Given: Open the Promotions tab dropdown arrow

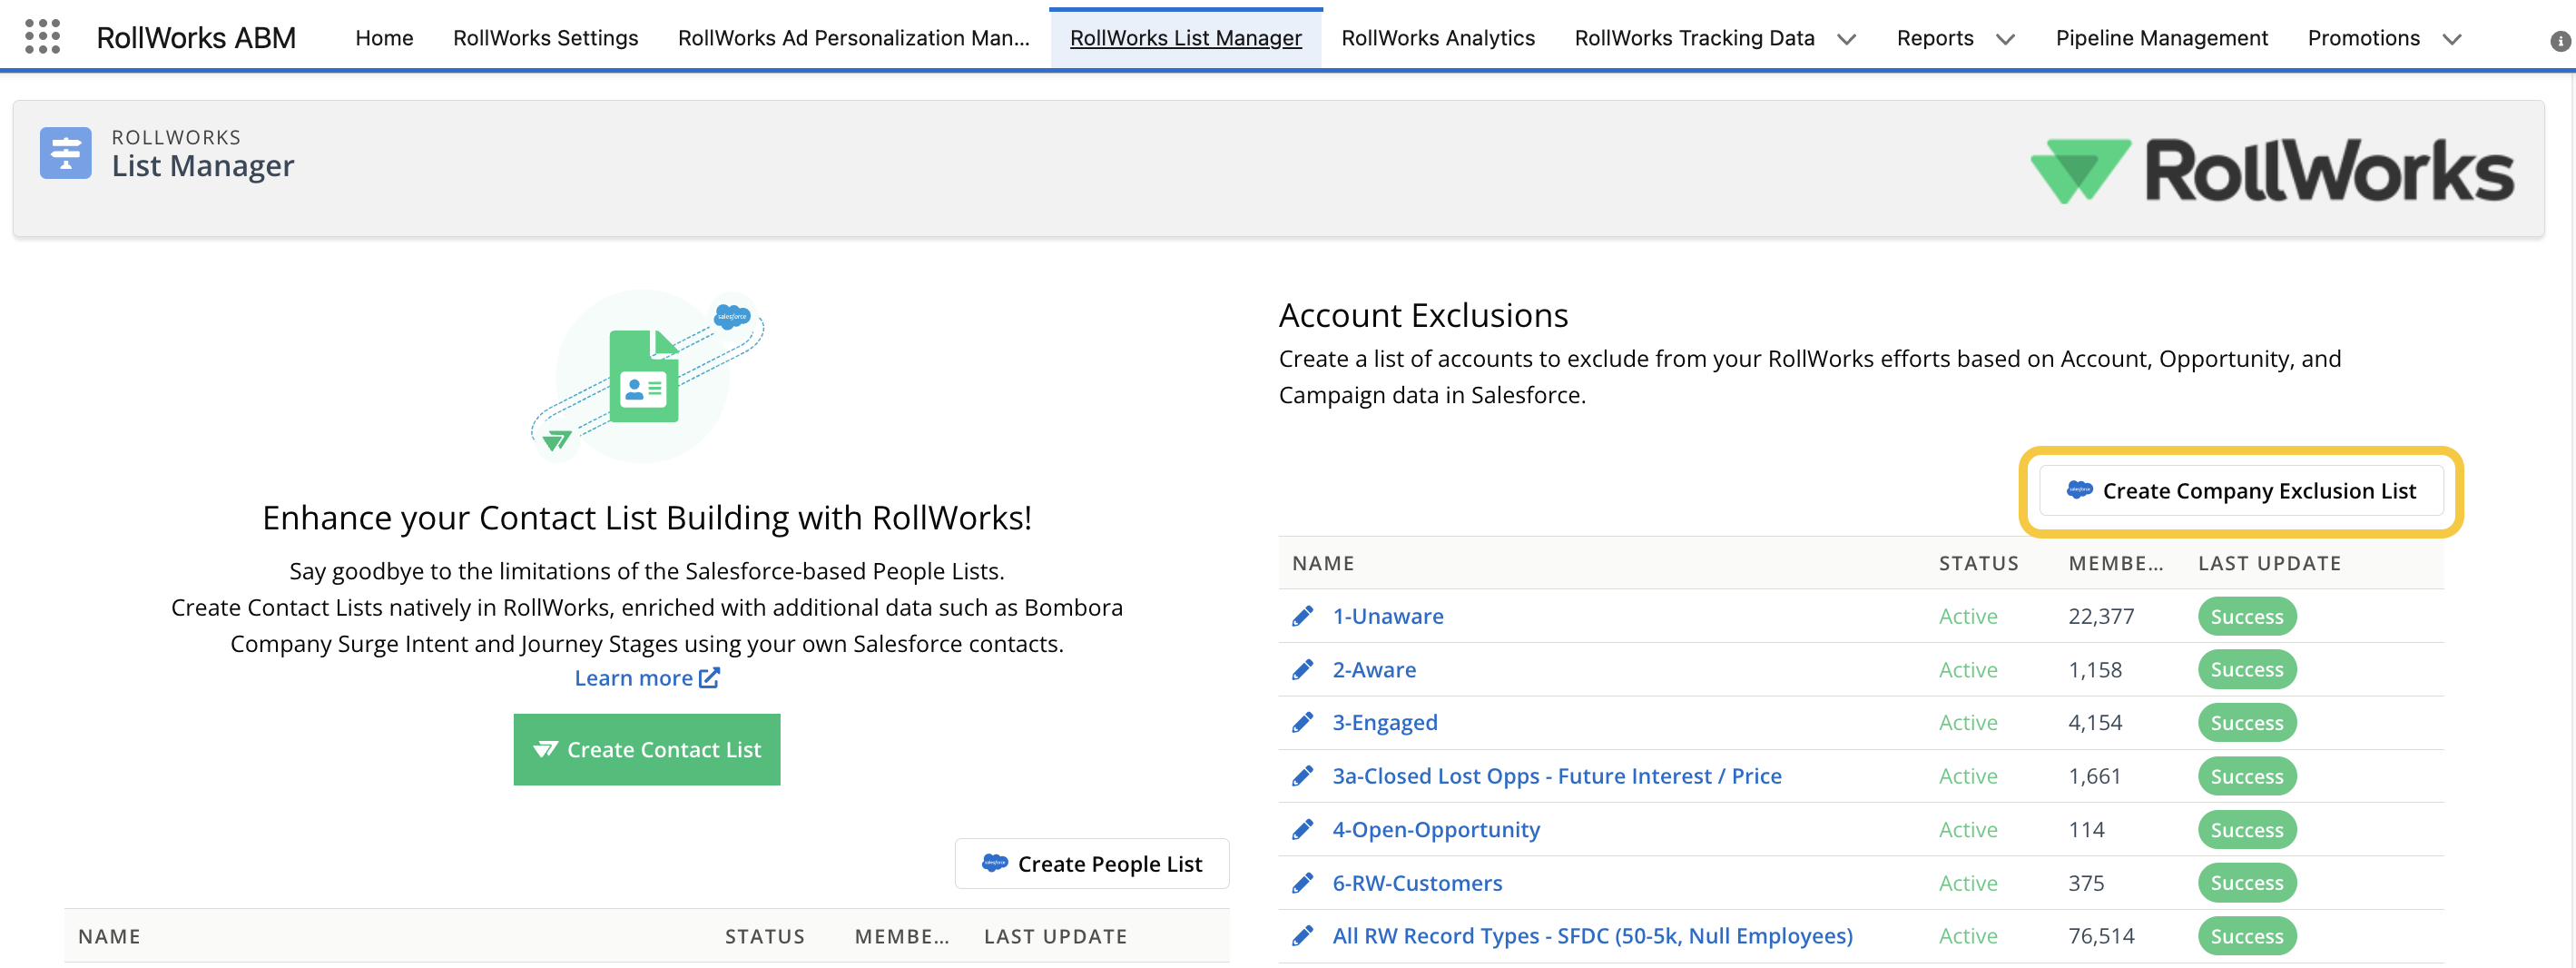Looking at the screenshot, I should 2451,39.
